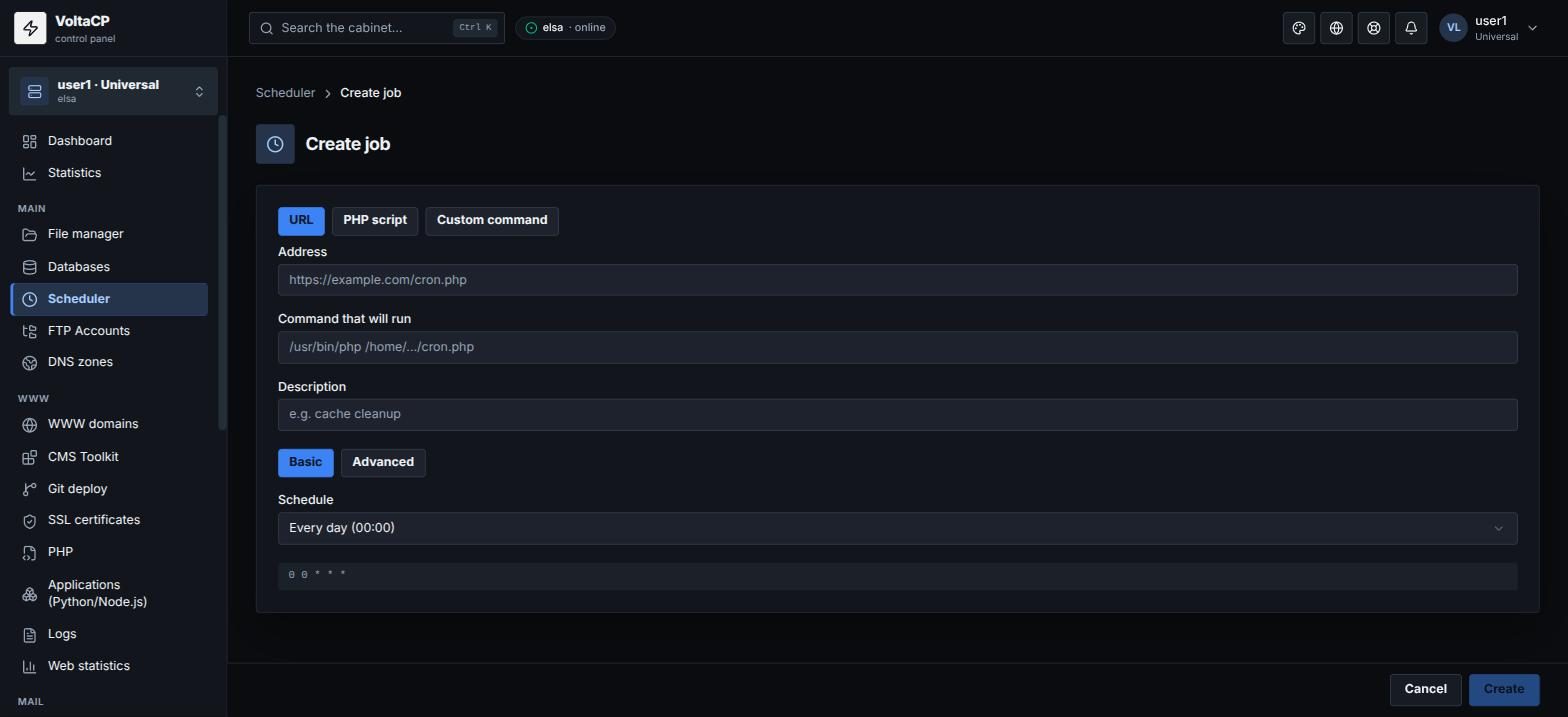Click the File manager folder icon
1568x717 pixels.
[30, 234]
